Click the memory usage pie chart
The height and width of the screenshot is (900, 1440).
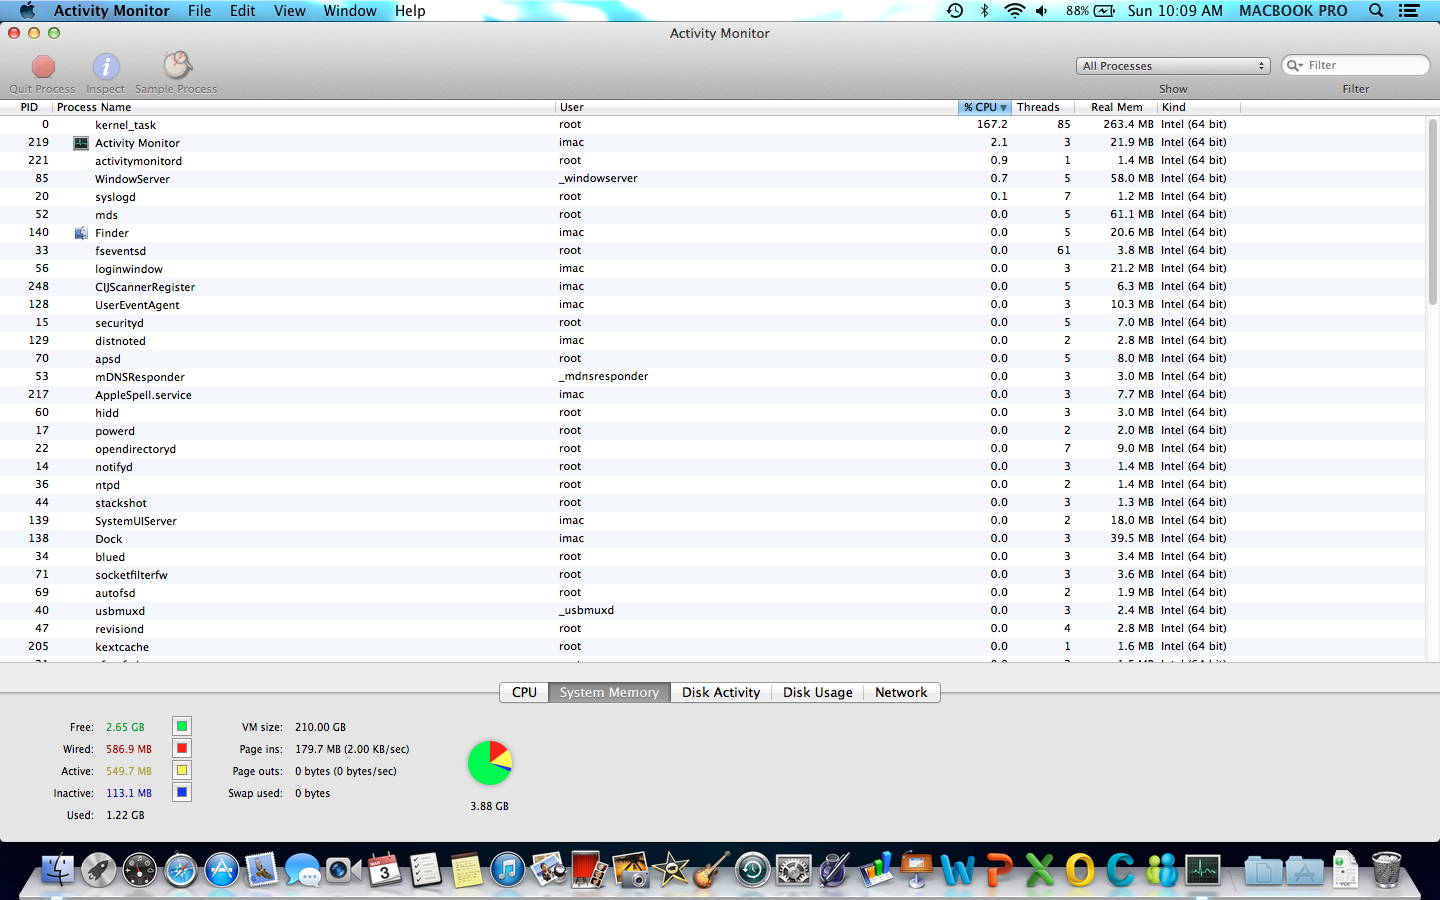tap(490, 763)
